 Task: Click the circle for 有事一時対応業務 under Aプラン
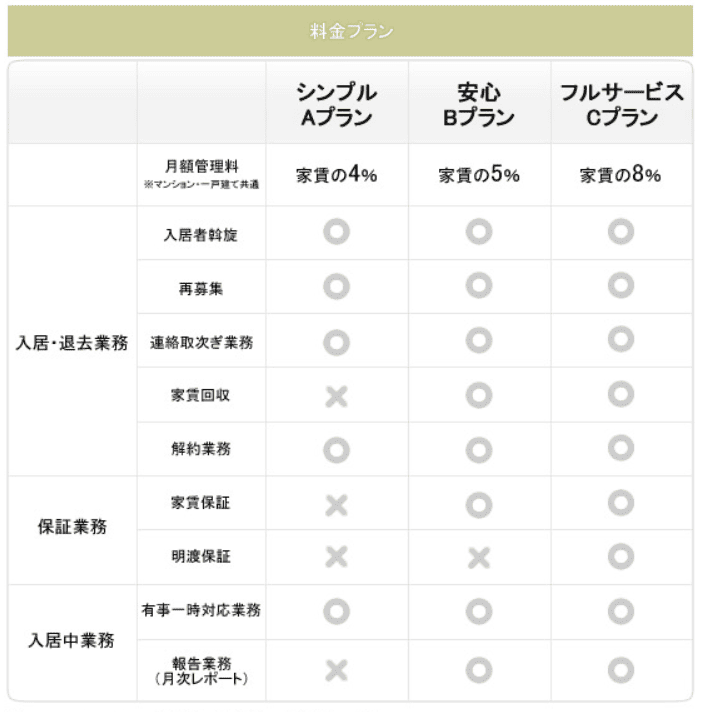[337, 611]
